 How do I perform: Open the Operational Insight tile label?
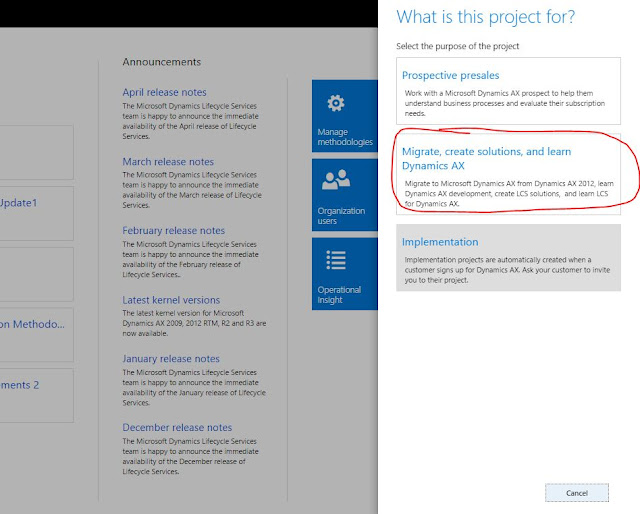[x=339, y=295]
